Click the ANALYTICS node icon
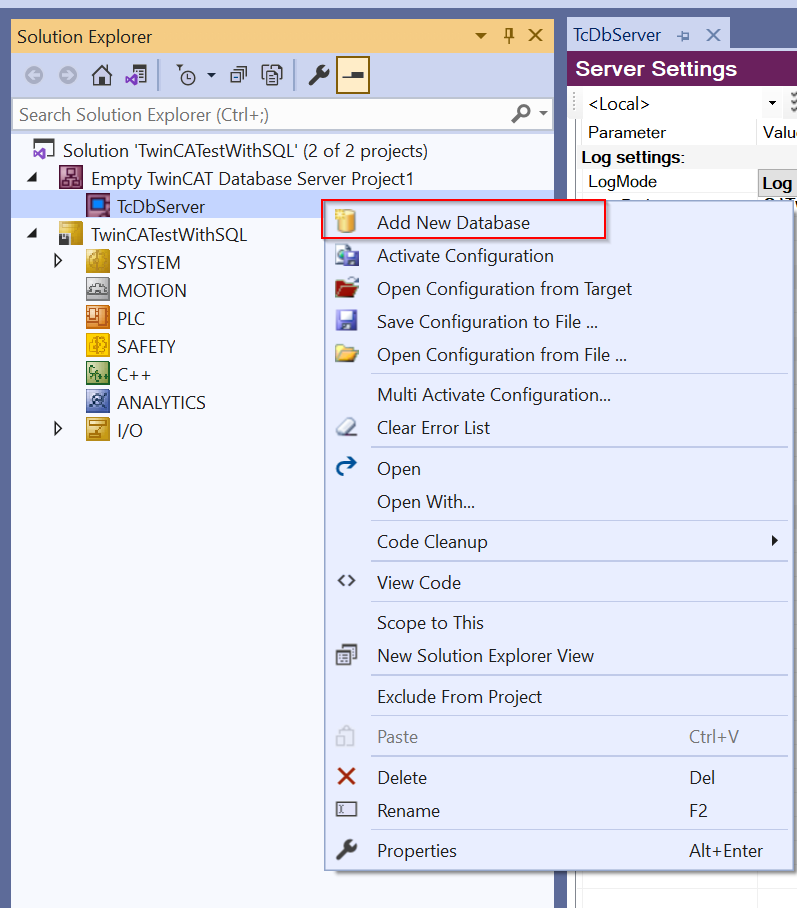 coord(98,401)
